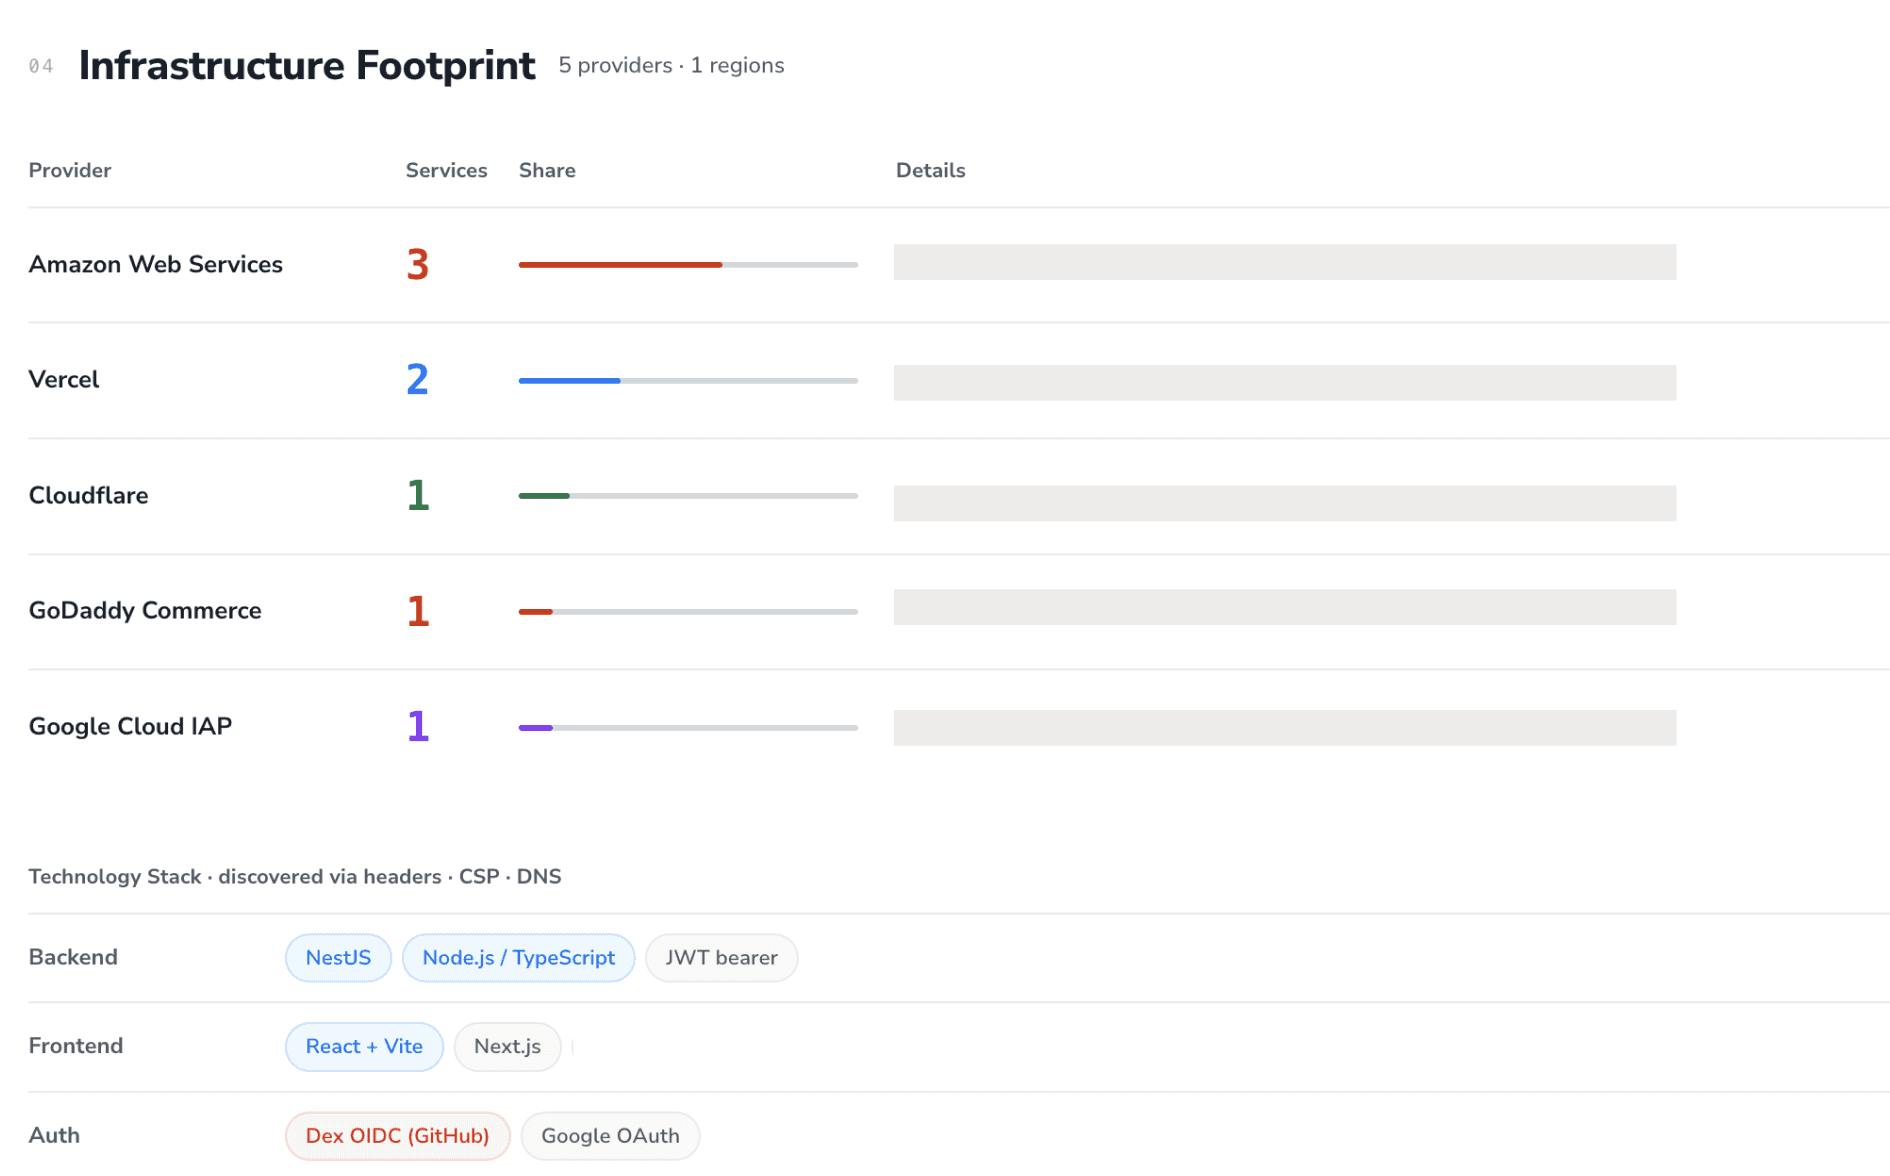Select the Google OAuth tag

pos(610,1136)
